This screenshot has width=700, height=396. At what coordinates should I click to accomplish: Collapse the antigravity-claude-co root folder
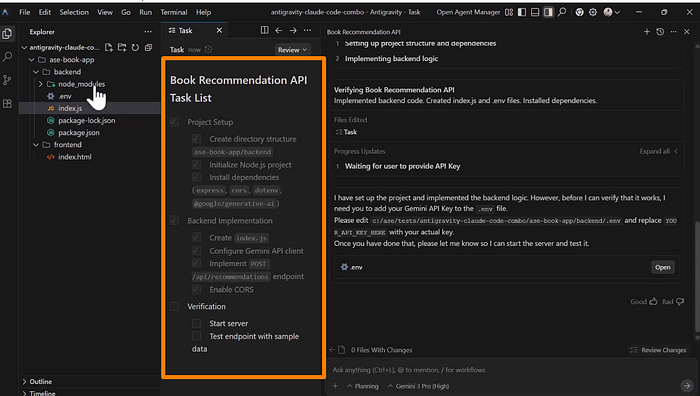[24, 47]
